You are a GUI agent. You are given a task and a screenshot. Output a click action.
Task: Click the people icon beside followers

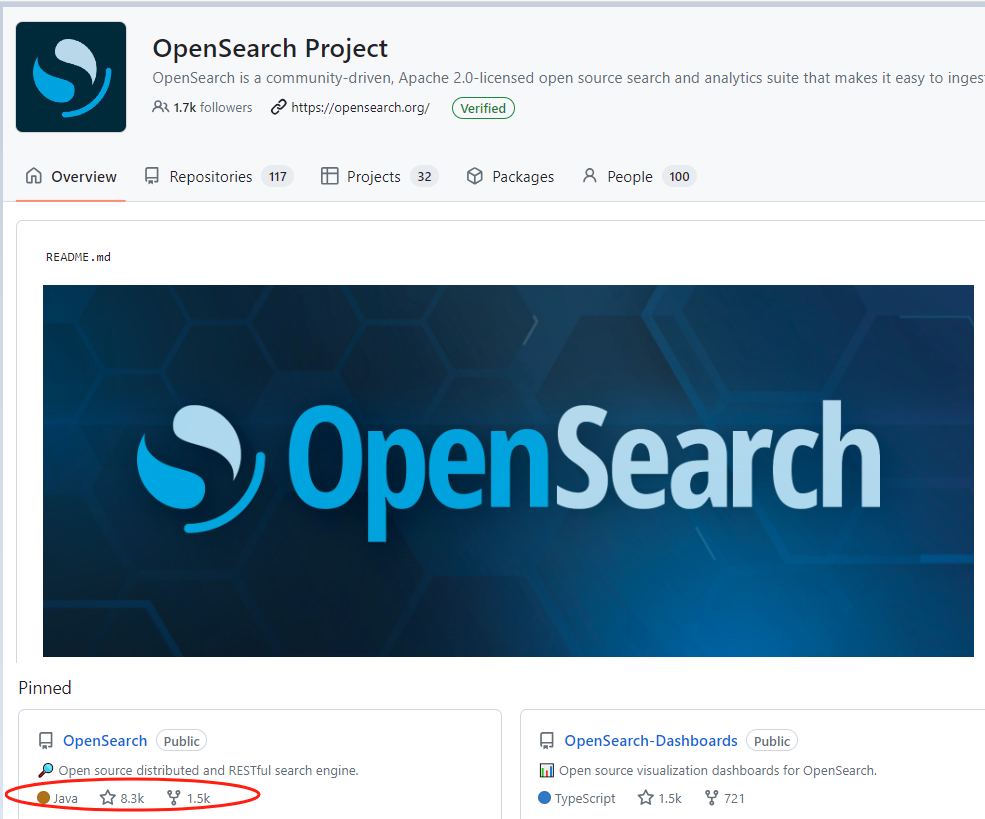tap(160, 107)
